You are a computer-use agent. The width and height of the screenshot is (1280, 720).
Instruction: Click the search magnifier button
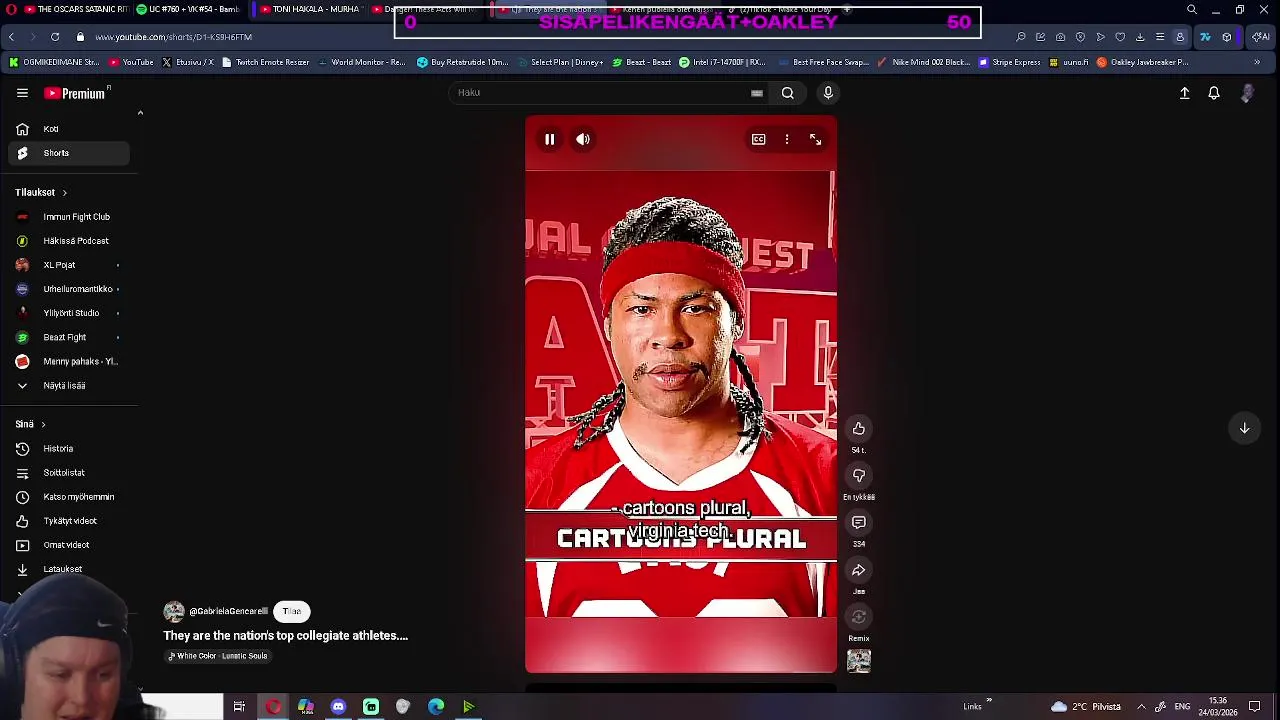click(788, 93)
